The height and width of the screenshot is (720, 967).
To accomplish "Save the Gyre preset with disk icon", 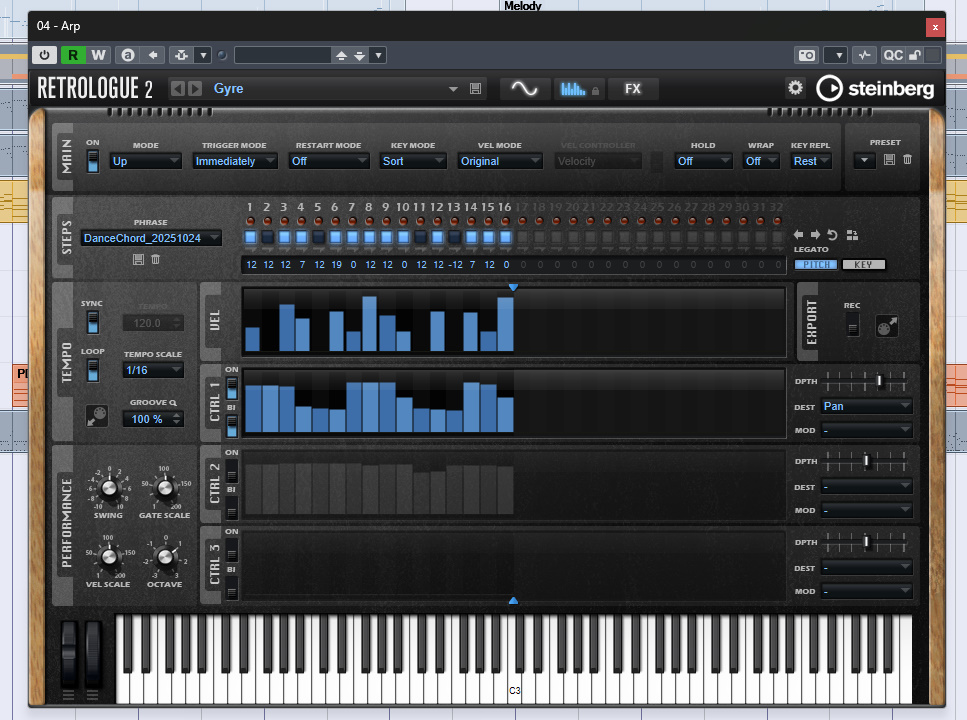I will coord(475,89).
